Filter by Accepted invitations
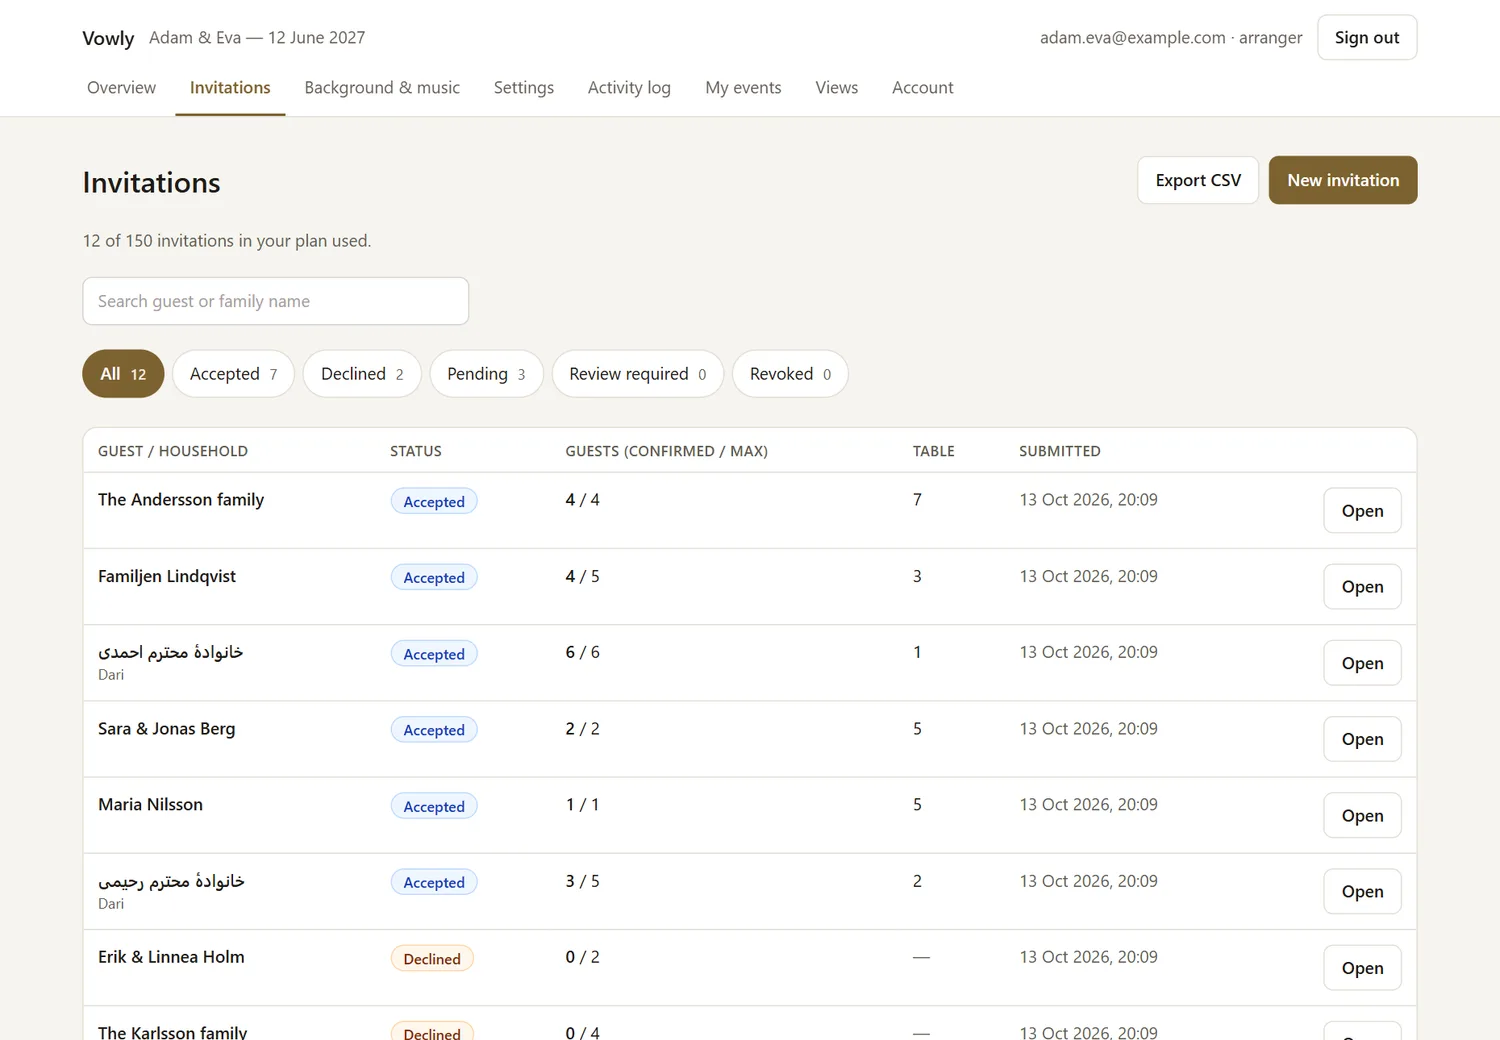The height and width of the screenshot is (1040, 1500). click(233, 374)
